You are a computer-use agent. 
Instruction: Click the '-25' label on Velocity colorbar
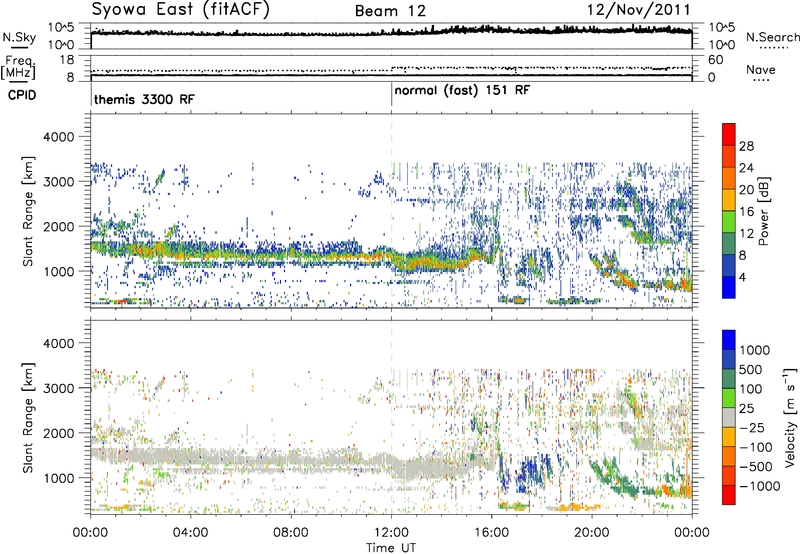point(752,428)
